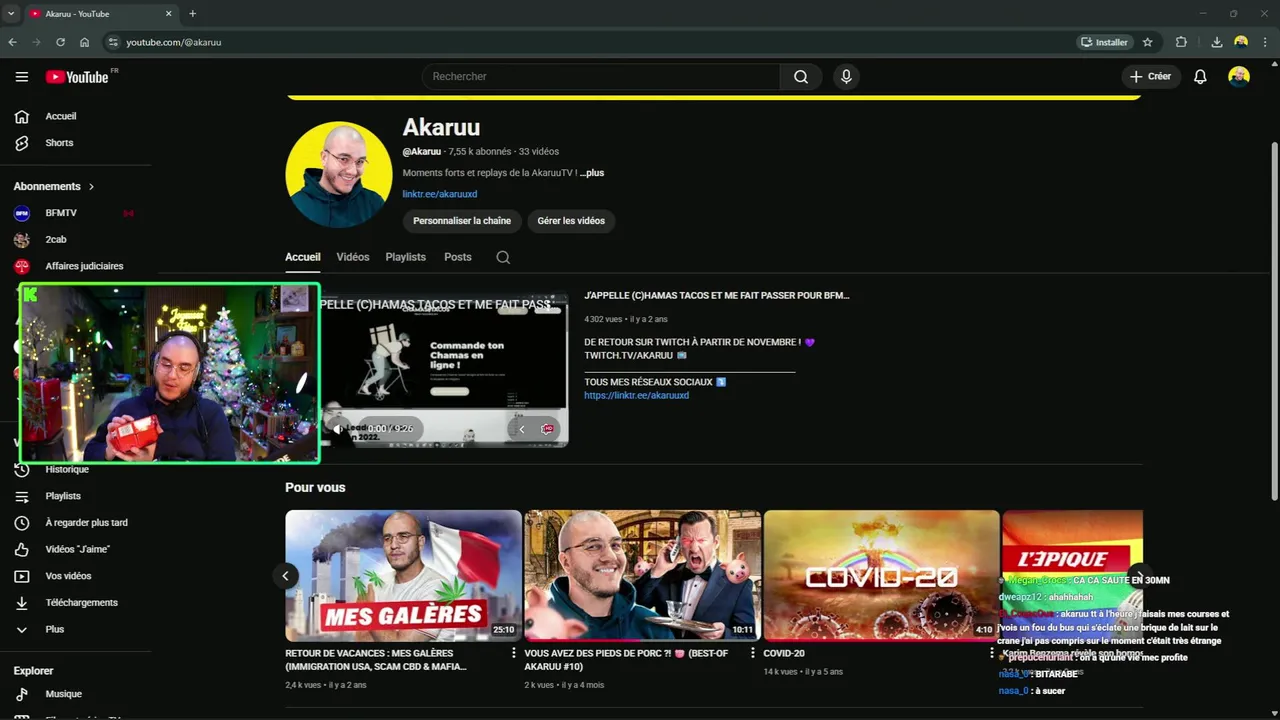Open the notifications bell
The height and width of the screenshot is (720, 1280).
(x=1200, y=77)
